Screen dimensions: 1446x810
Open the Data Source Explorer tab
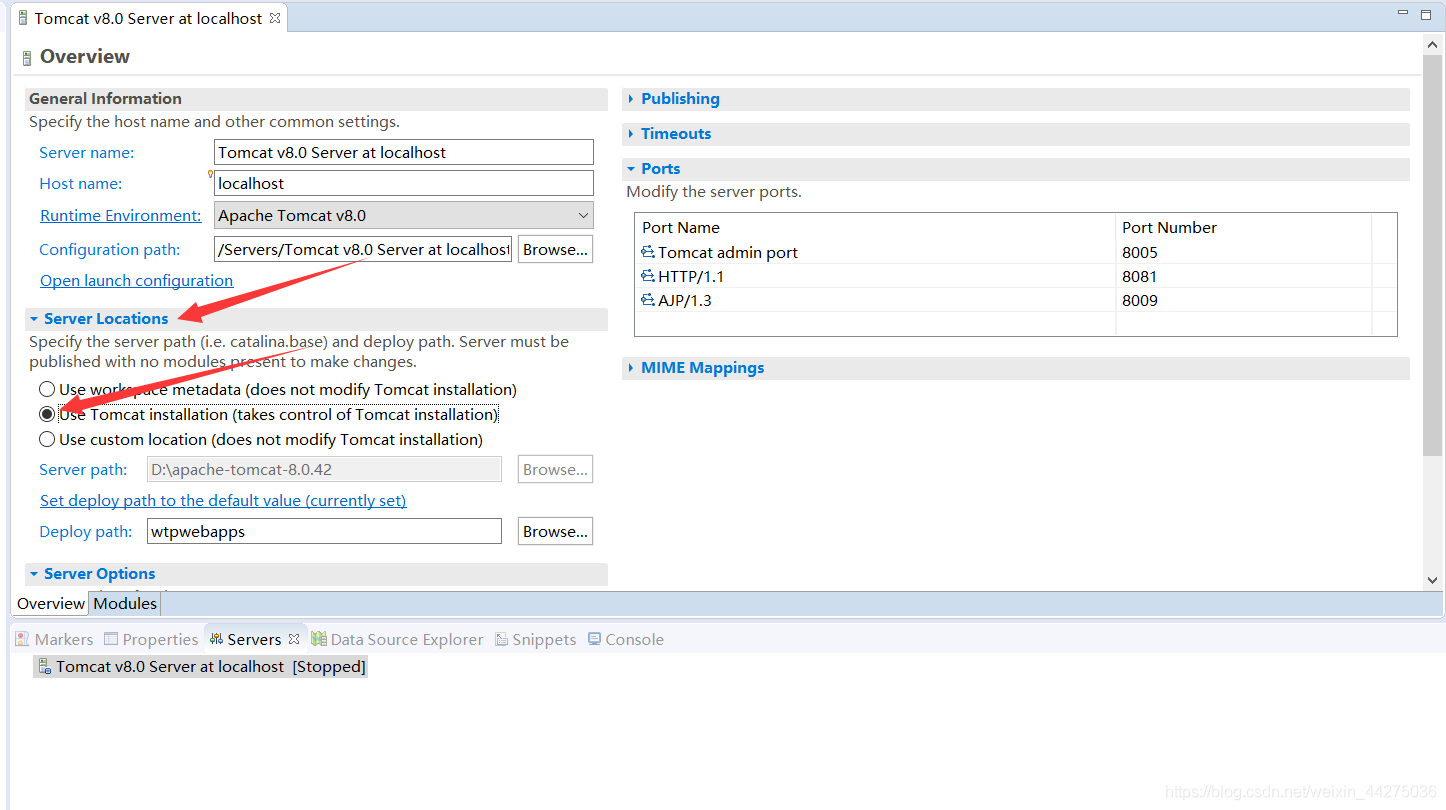tap(397, 639)
